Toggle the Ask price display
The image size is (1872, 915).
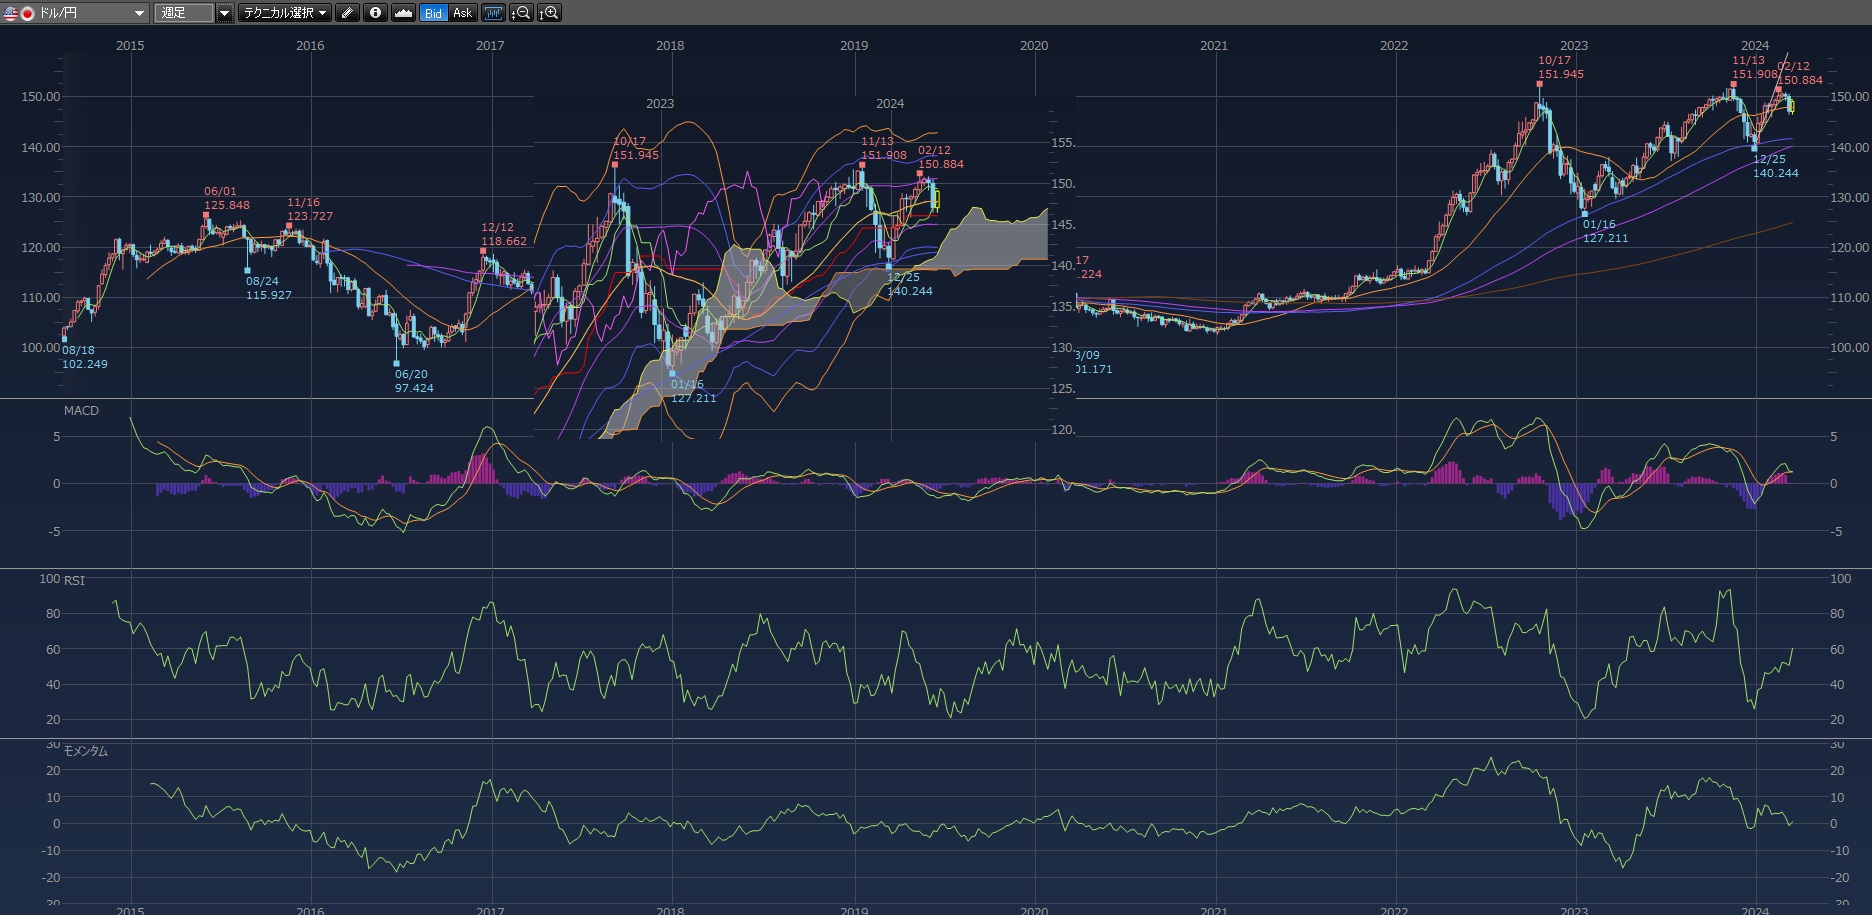coord(462,13)
